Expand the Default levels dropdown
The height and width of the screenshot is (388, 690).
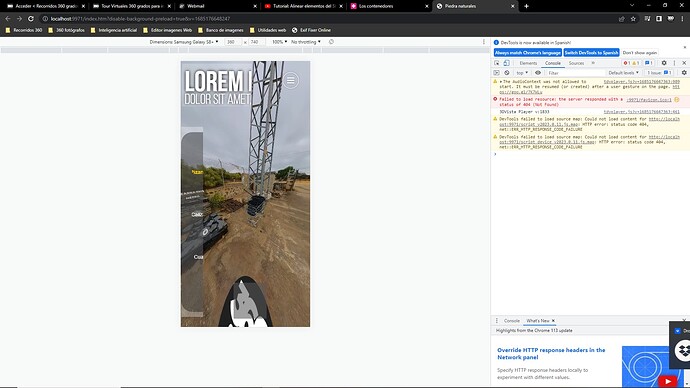click(x=624, y=73)
